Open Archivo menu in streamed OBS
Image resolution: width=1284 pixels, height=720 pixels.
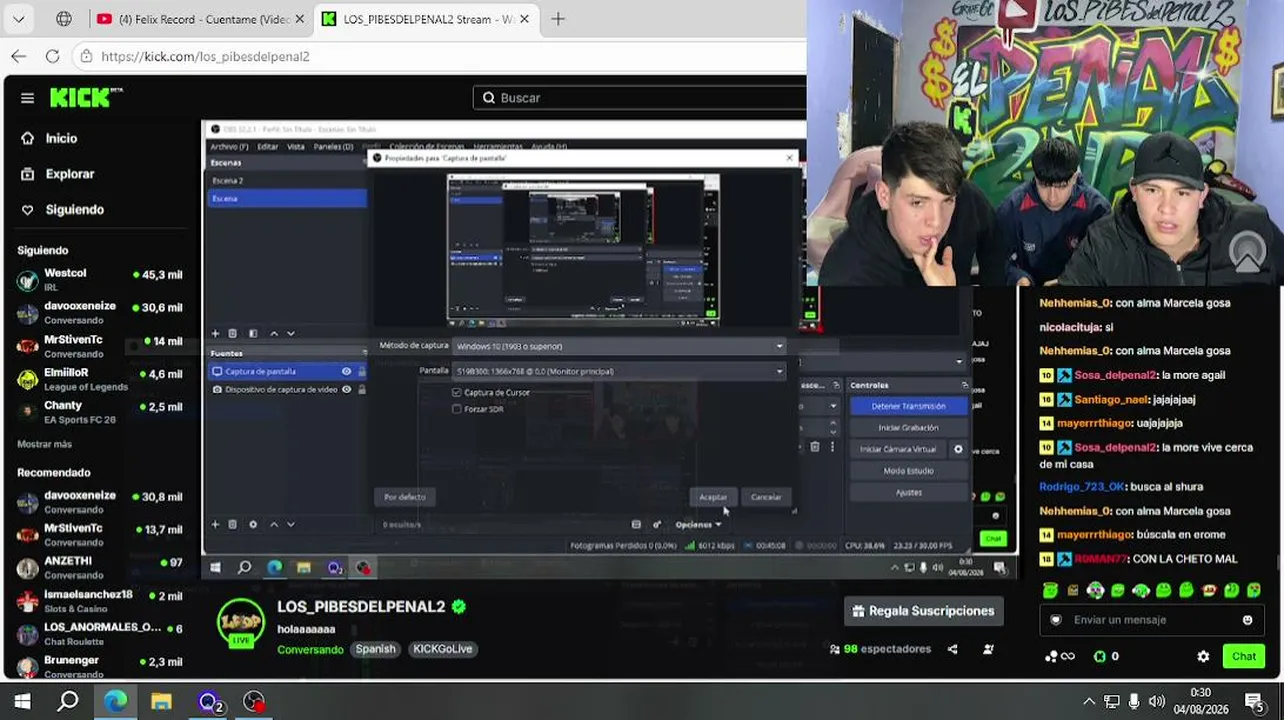pos(229,146)
